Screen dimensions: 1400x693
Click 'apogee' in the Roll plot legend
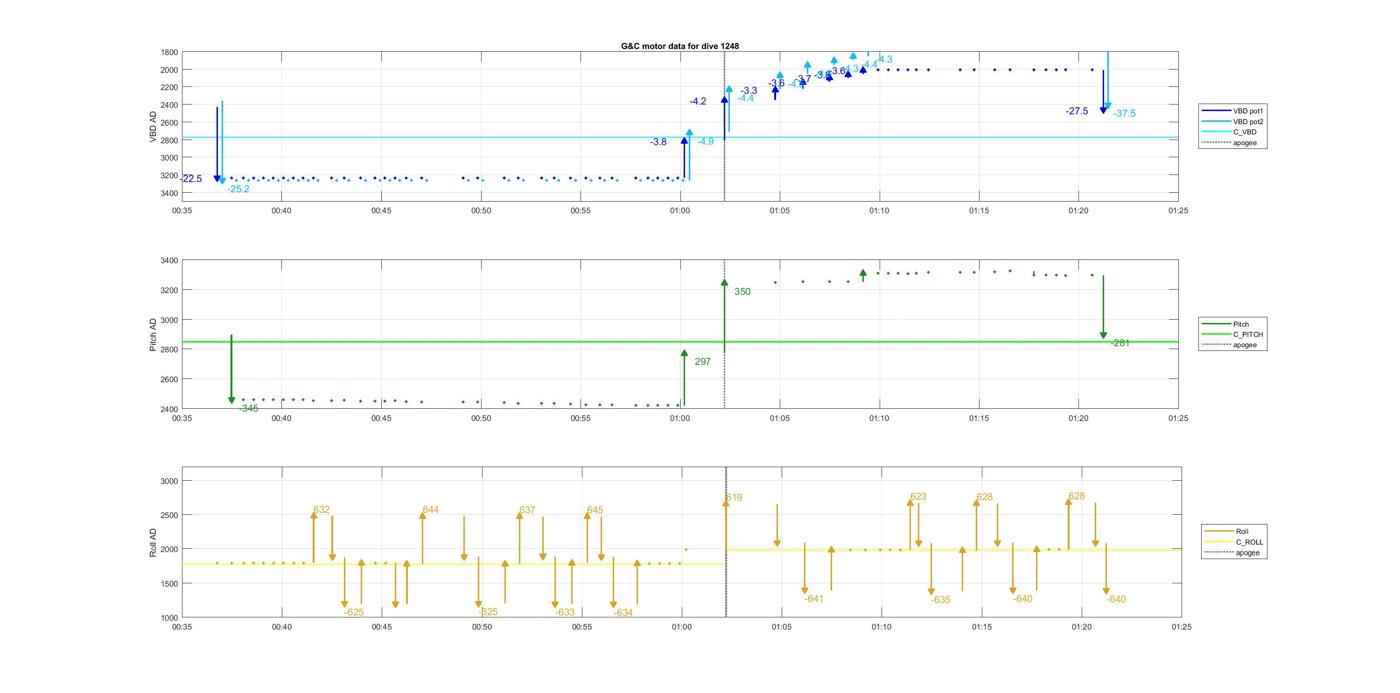(x=1234, y=553)
